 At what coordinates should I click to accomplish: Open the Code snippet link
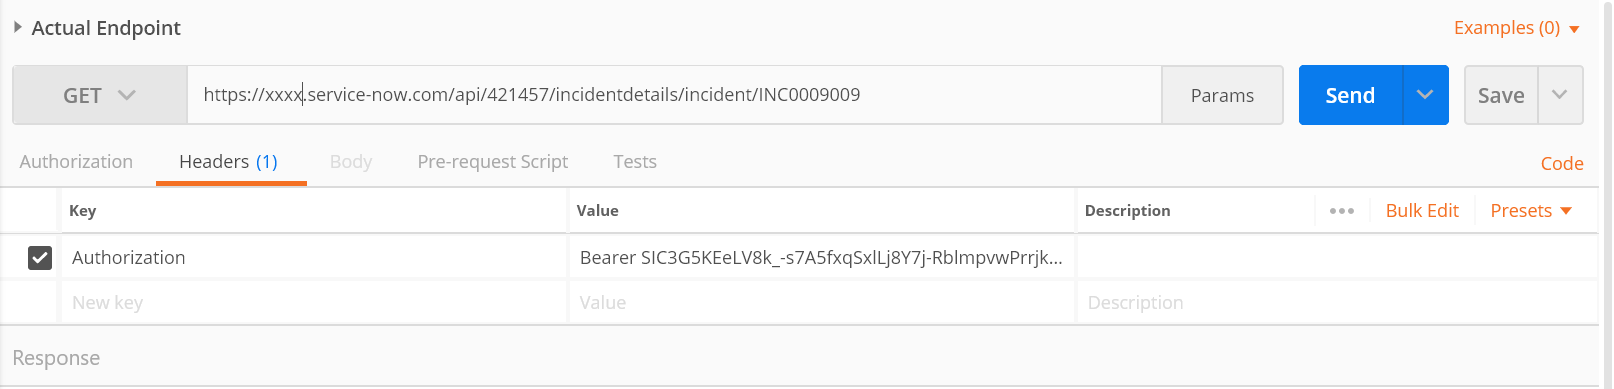1561,164
